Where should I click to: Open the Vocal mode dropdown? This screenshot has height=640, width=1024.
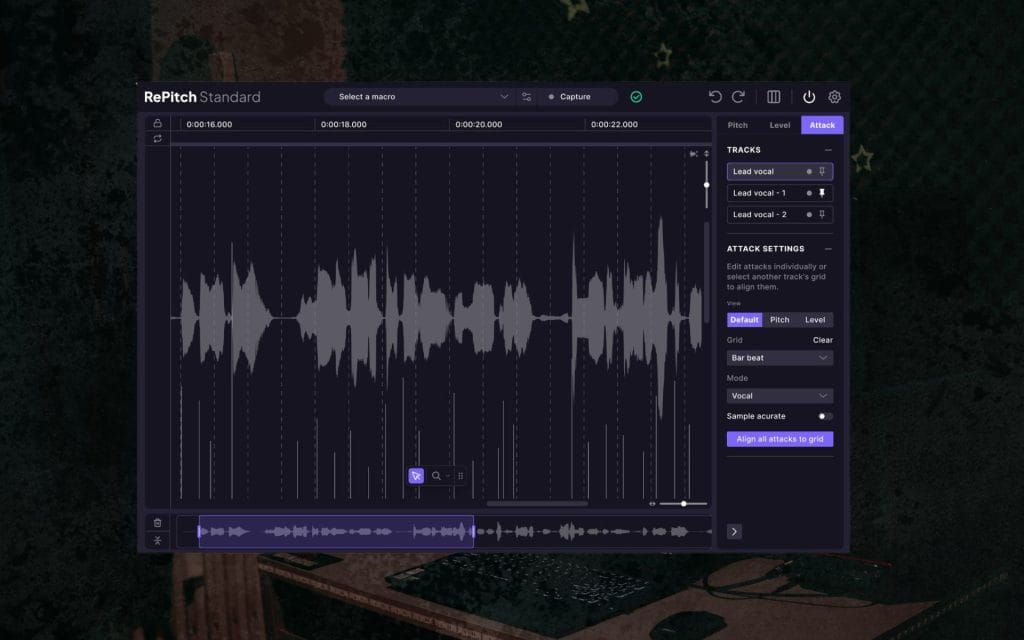[779, 396]
